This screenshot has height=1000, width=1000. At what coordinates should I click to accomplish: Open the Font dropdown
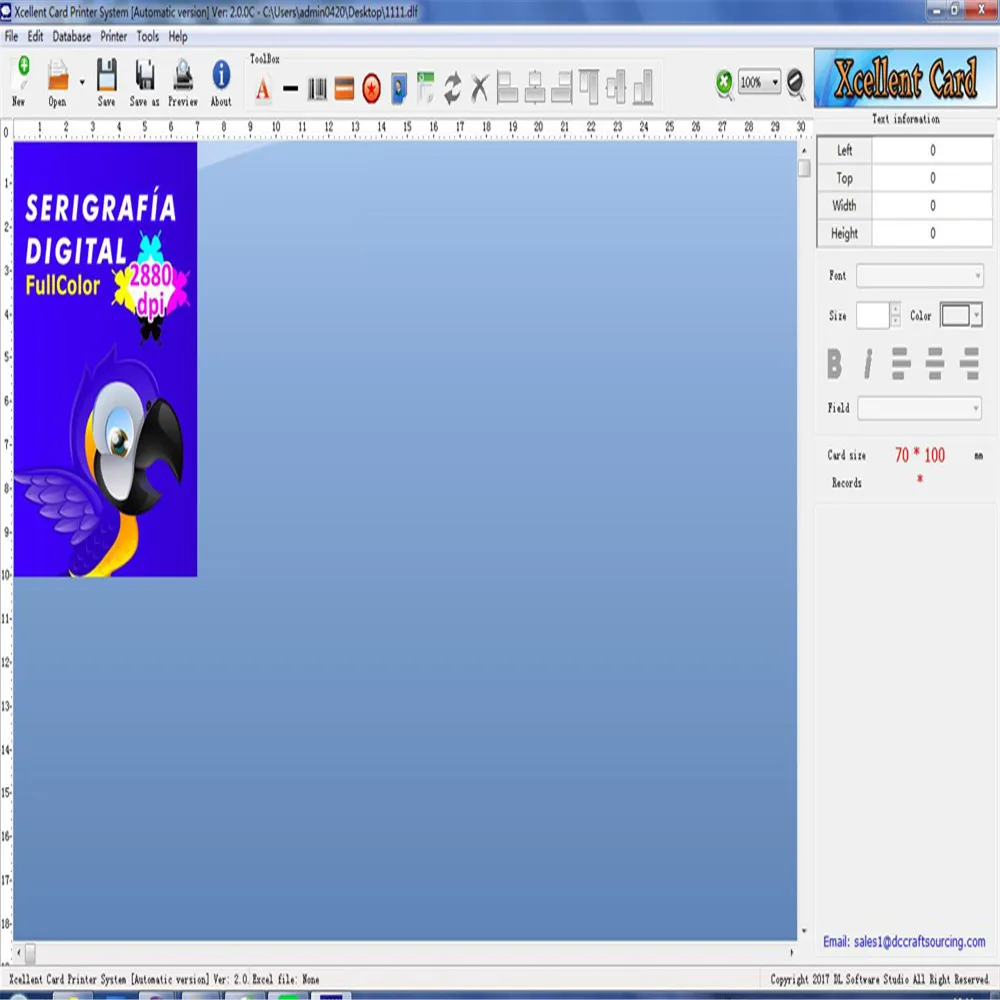[x=919, y=276]
